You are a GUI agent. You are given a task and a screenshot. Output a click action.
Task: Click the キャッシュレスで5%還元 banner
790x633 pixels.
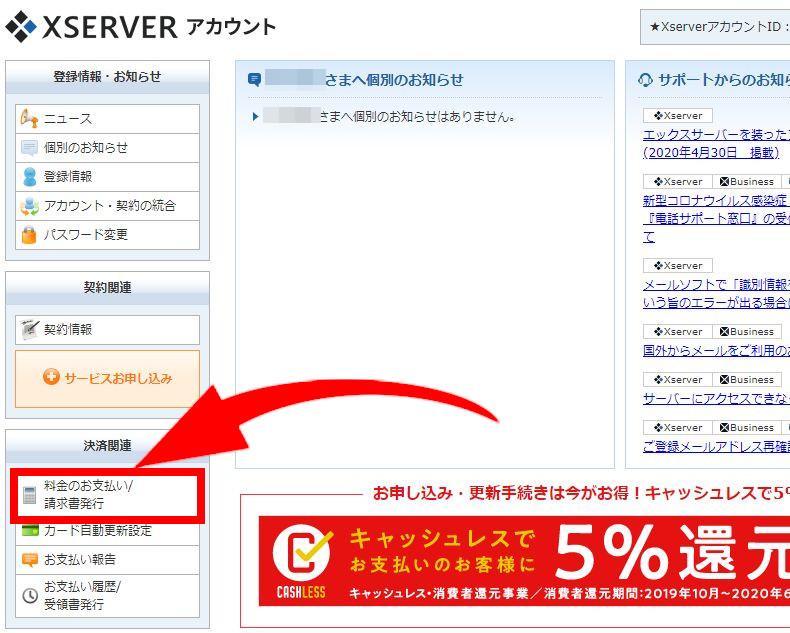coord(524,560)
